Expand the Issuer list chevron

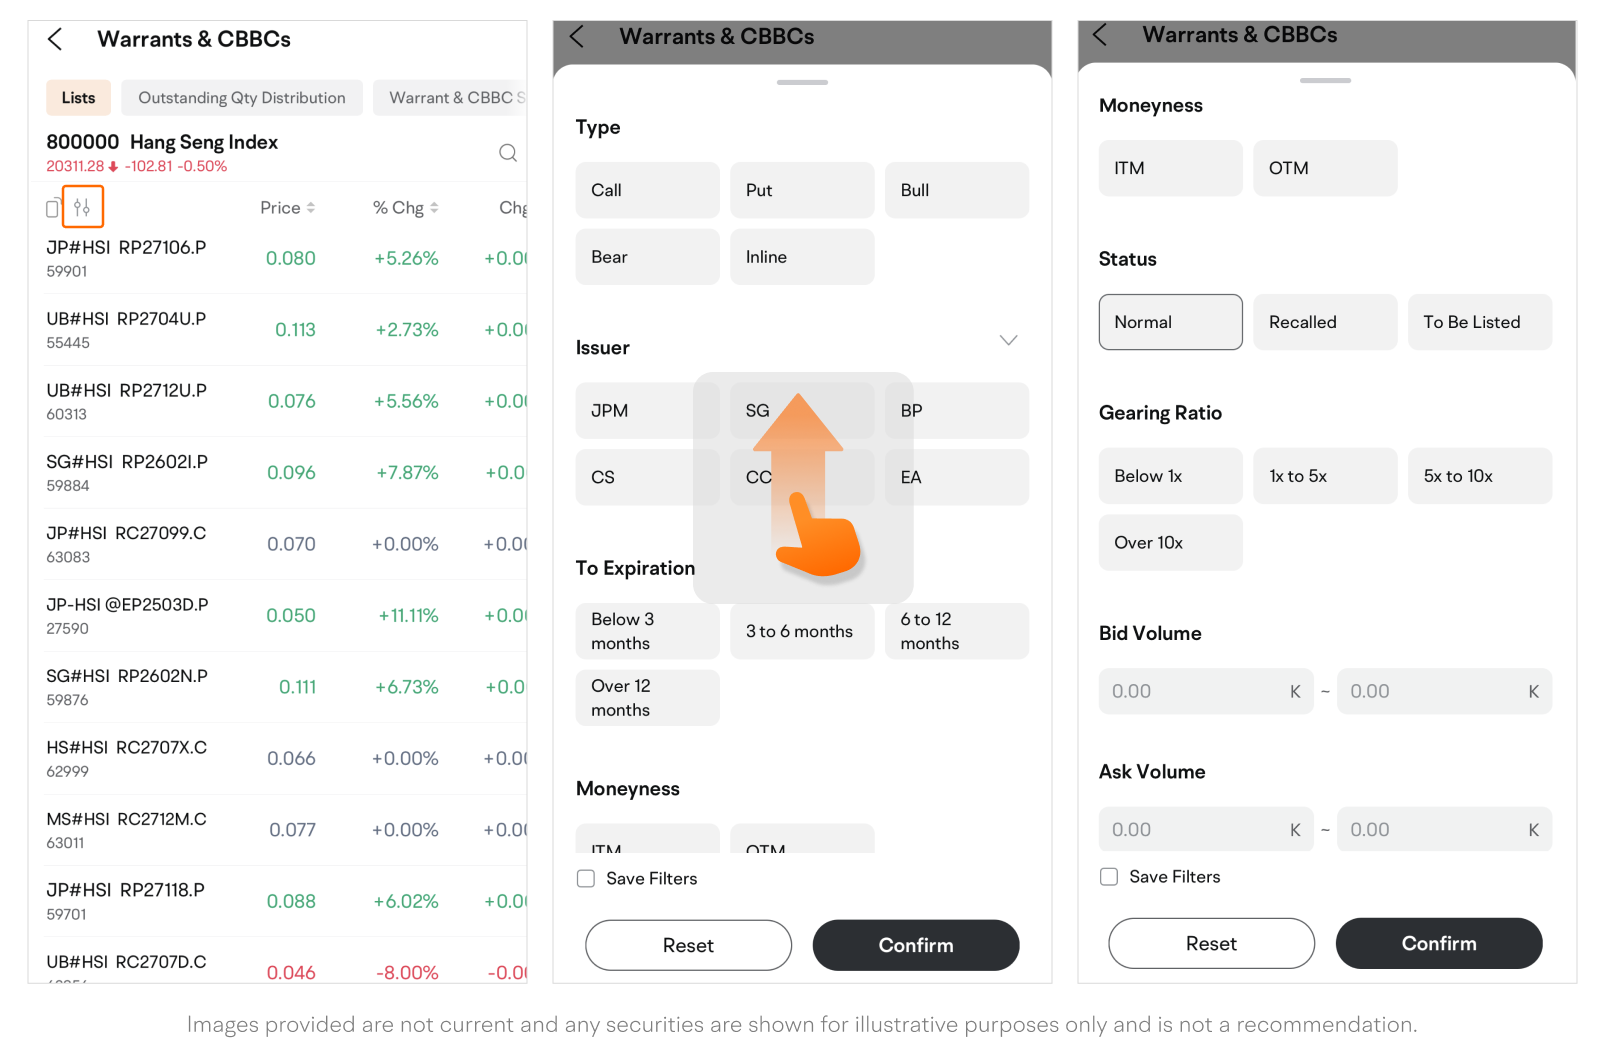coord(1008,341)
